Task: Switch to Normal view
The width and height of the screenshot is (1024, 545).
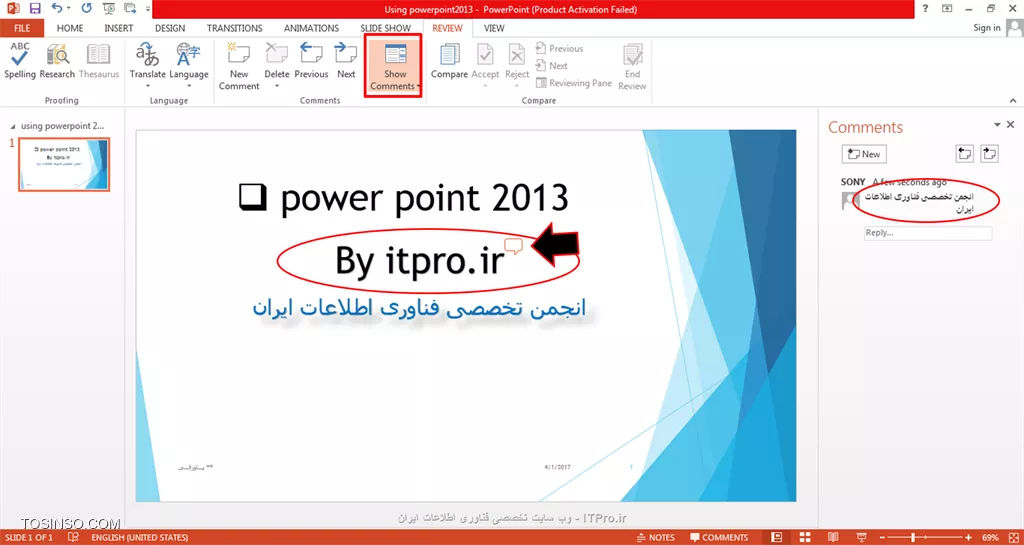Action: tap(776, 537)
